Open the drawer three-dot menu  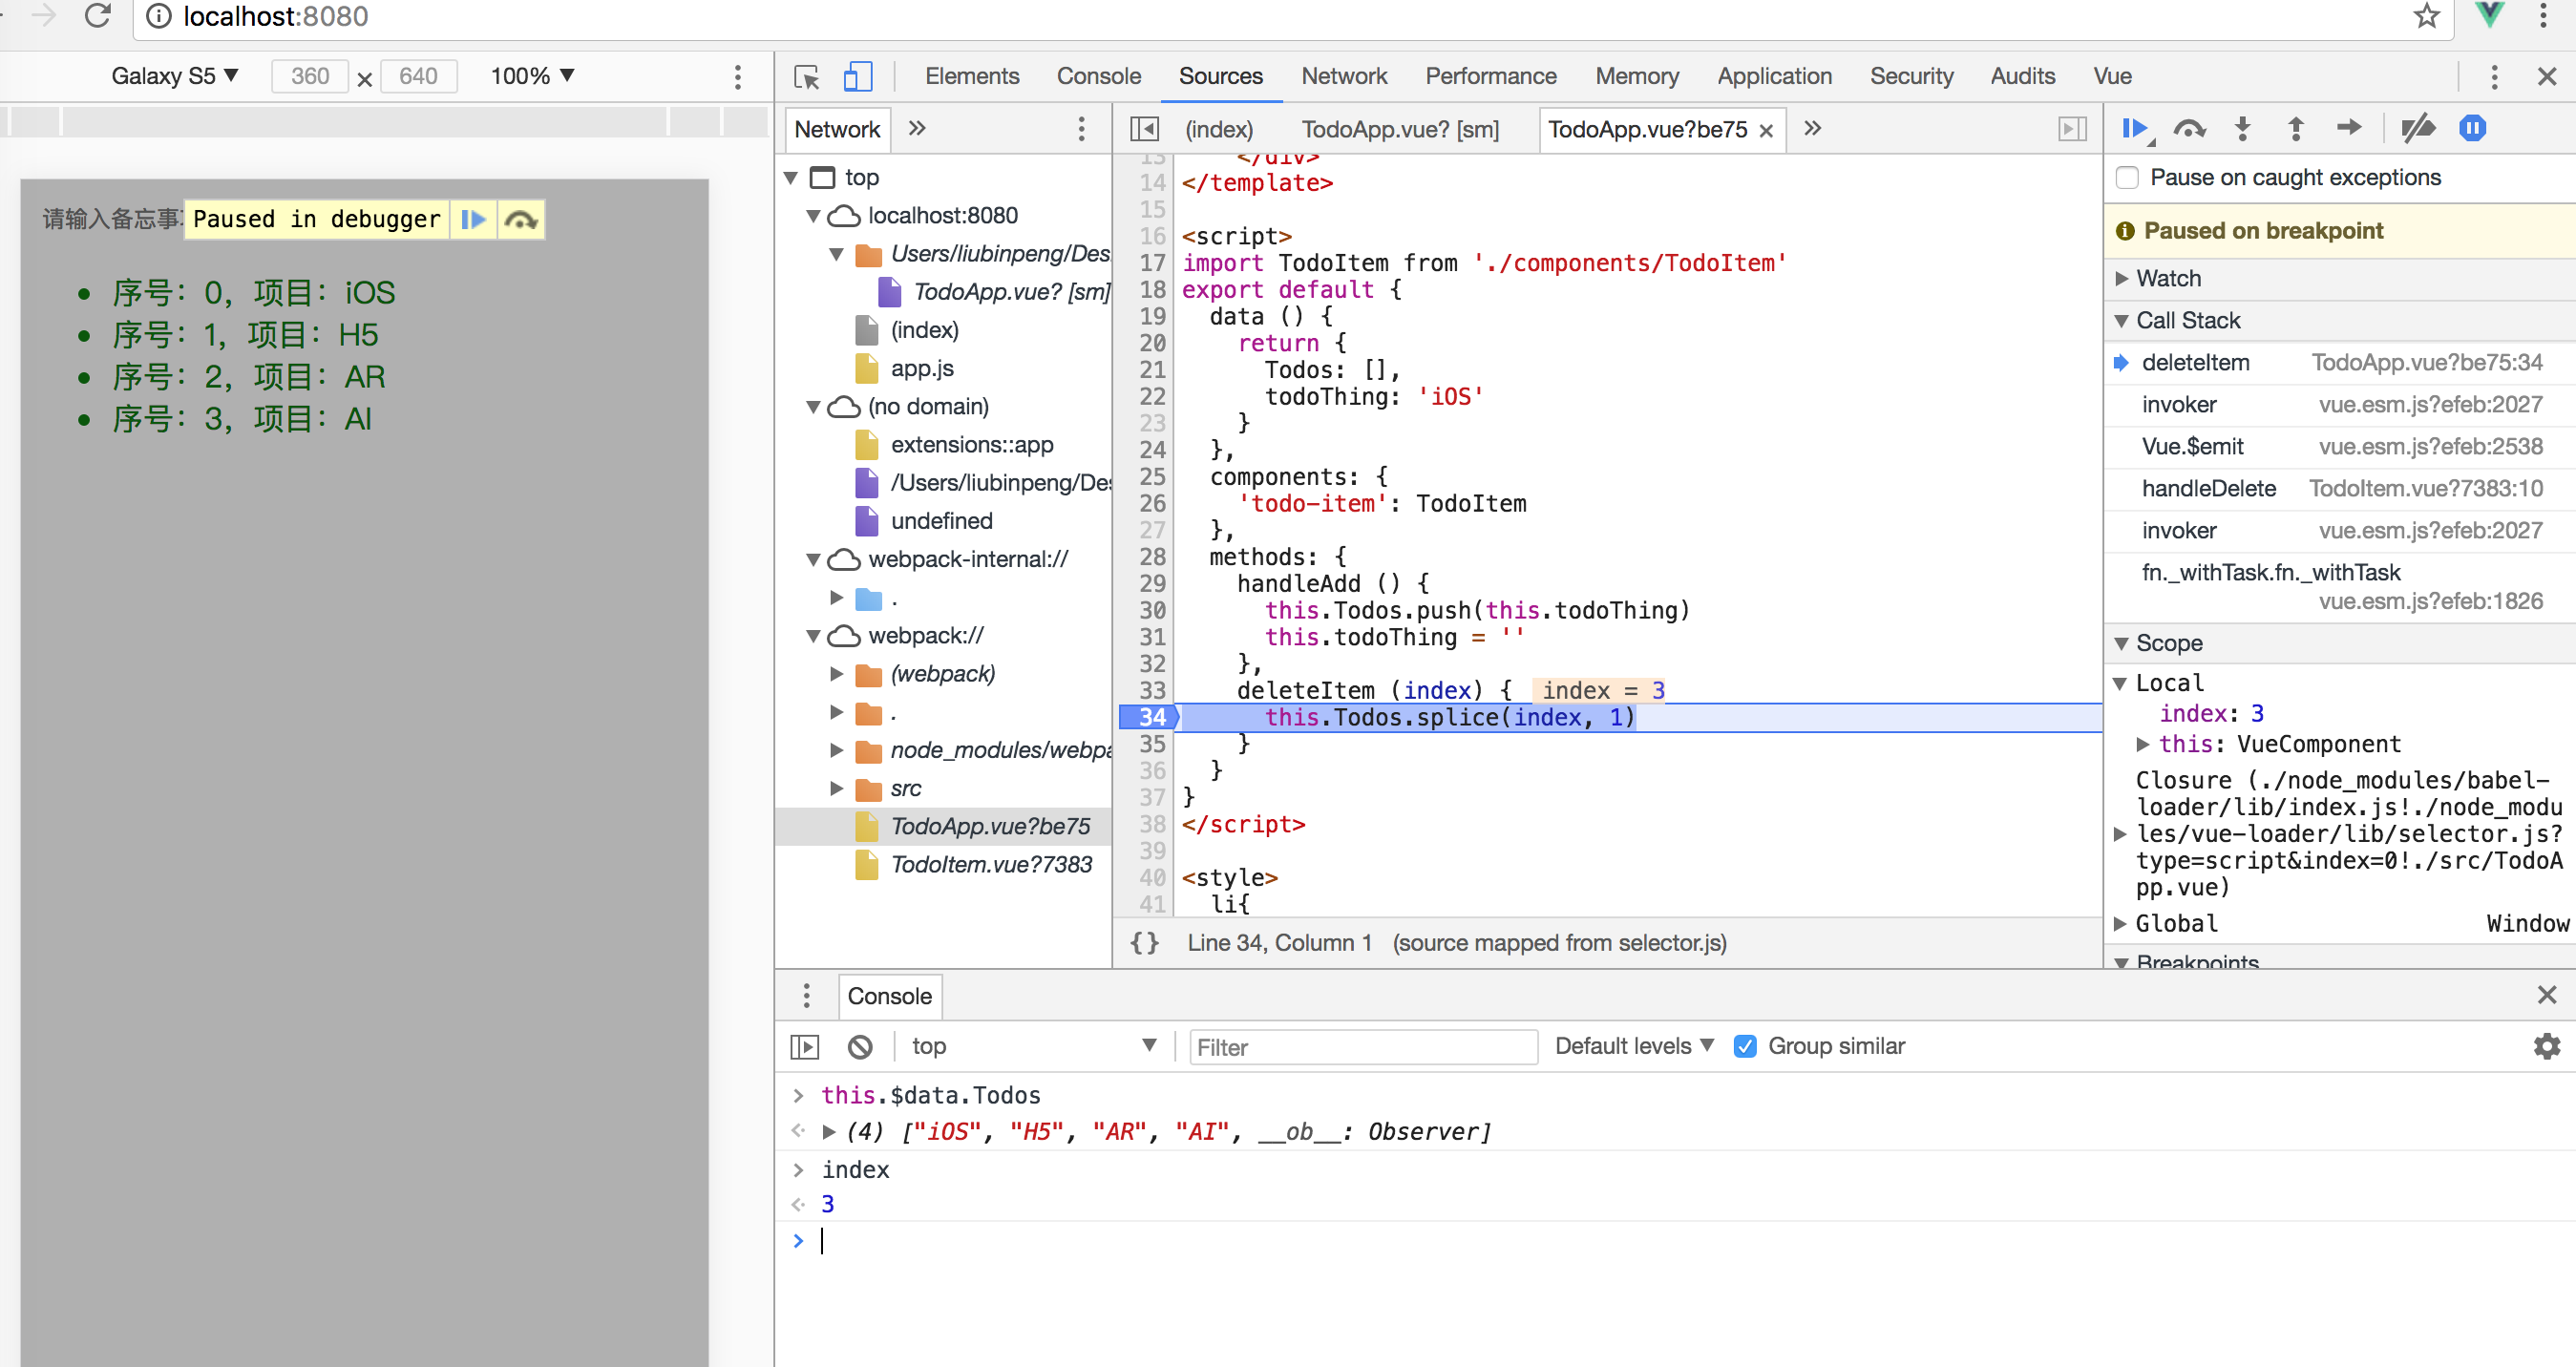coord(806,995)
